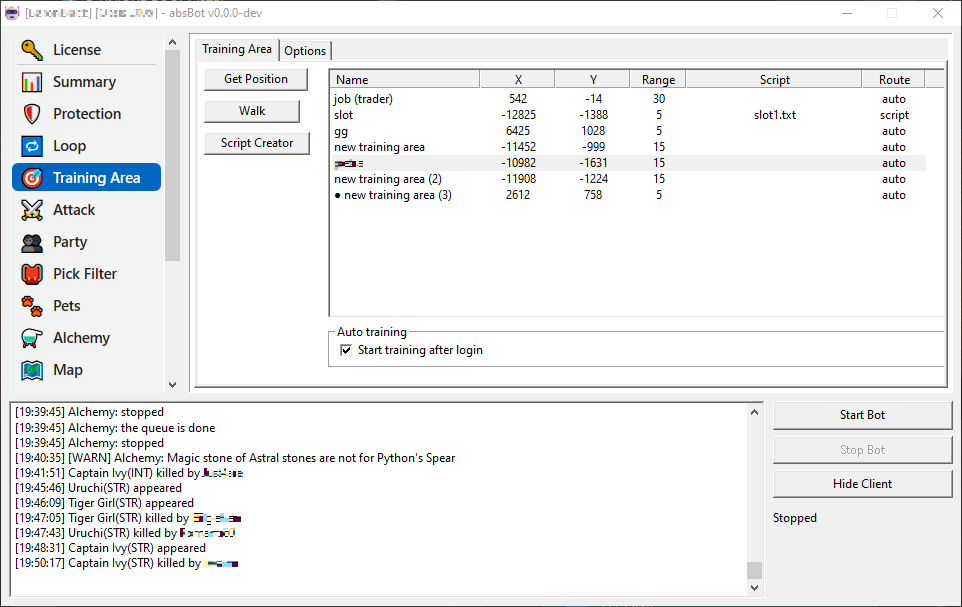This screenshot has width=962, height=607.
Task: Click the X column header
Action: click(518, 80)
